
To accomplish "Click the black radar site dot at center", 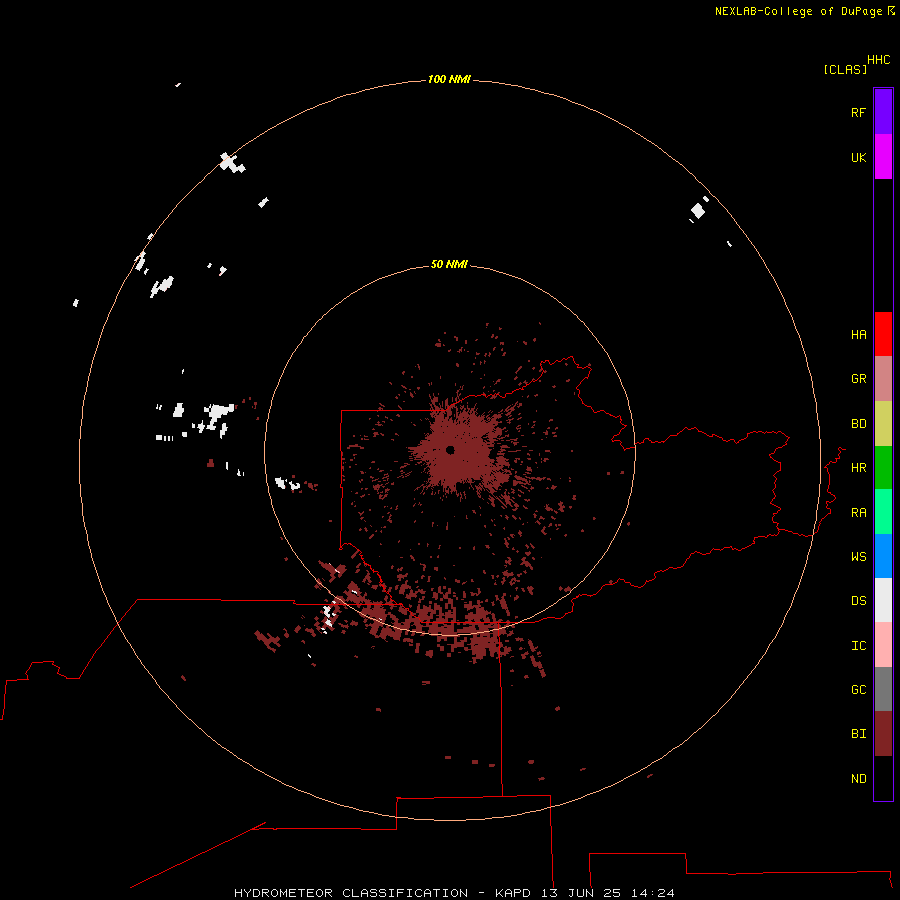I will (x=450, y=450).
